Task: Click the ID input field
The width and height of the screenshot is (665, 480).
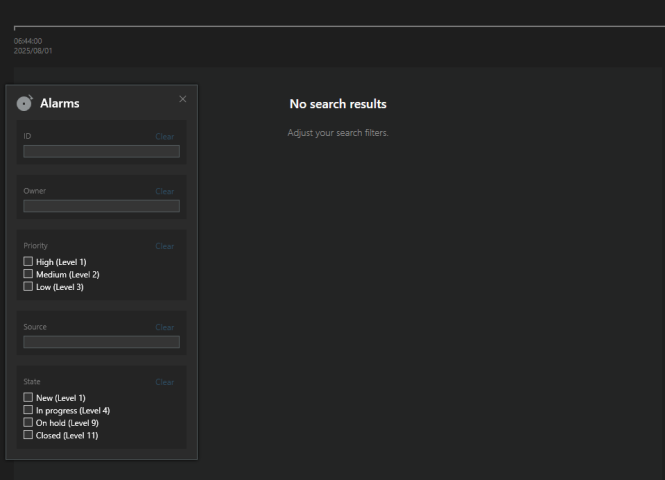Action: 101,151
